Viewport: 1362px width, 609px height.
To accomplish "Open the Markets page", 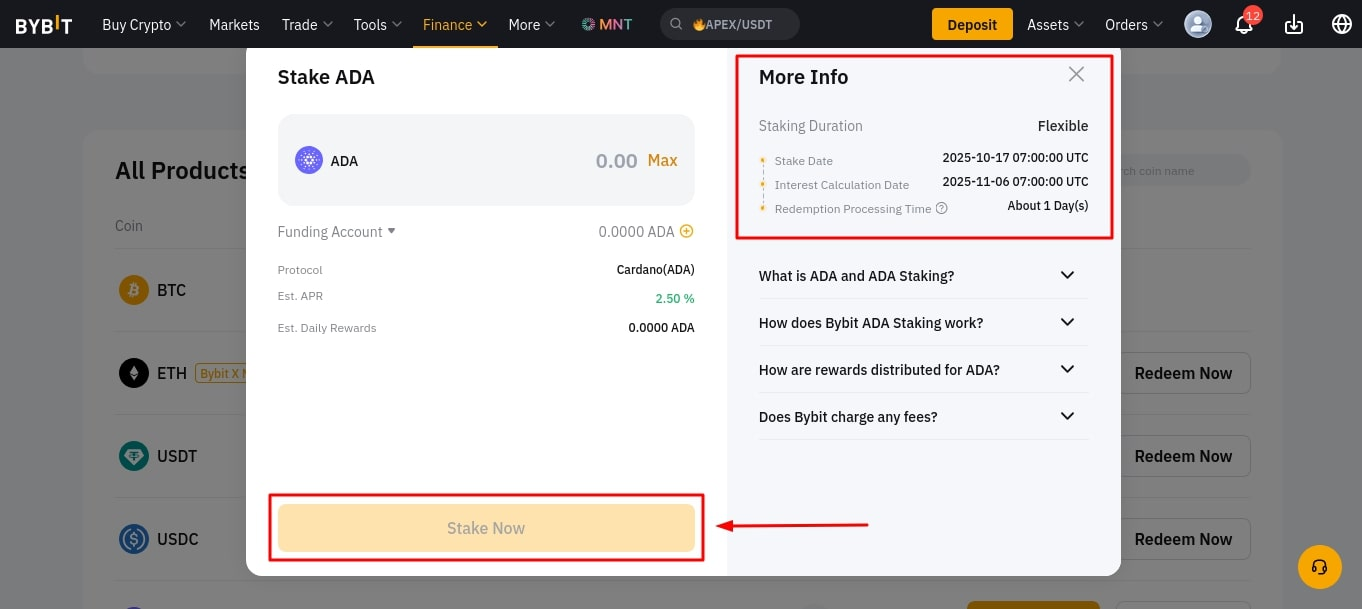I will [x=234, y=25].
